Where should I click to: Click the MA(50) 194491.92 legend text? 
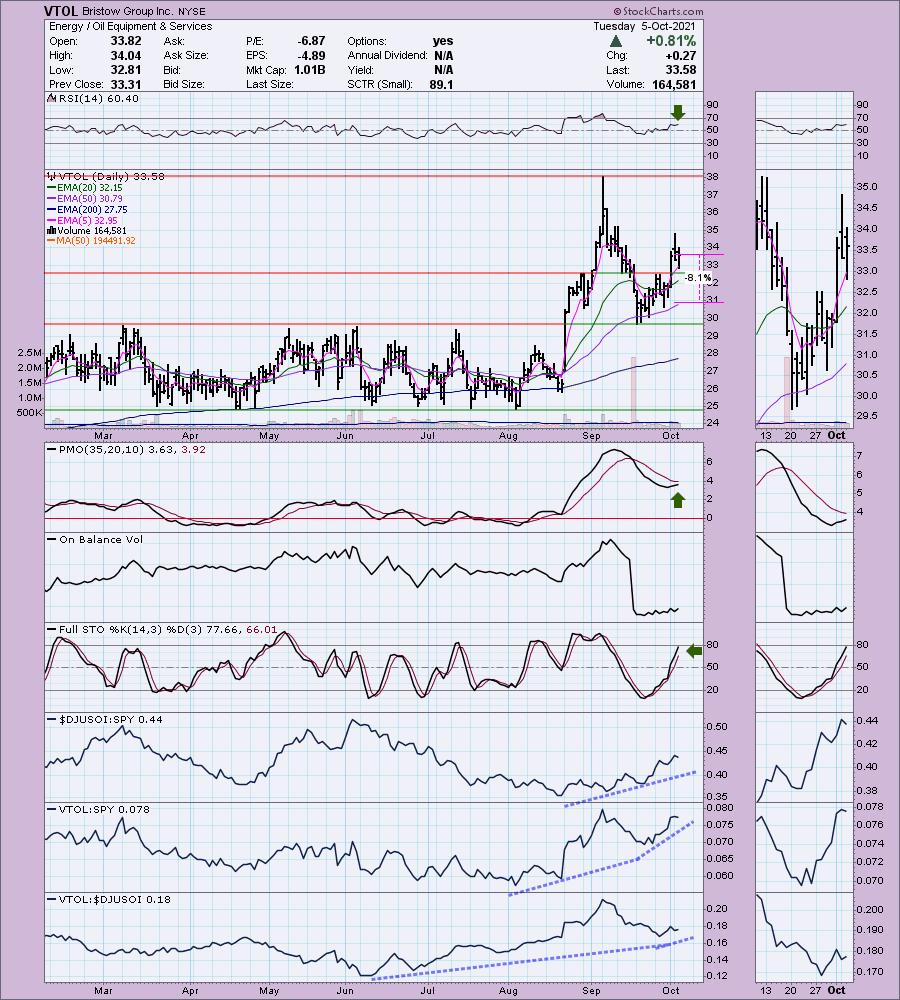(96, 240)
